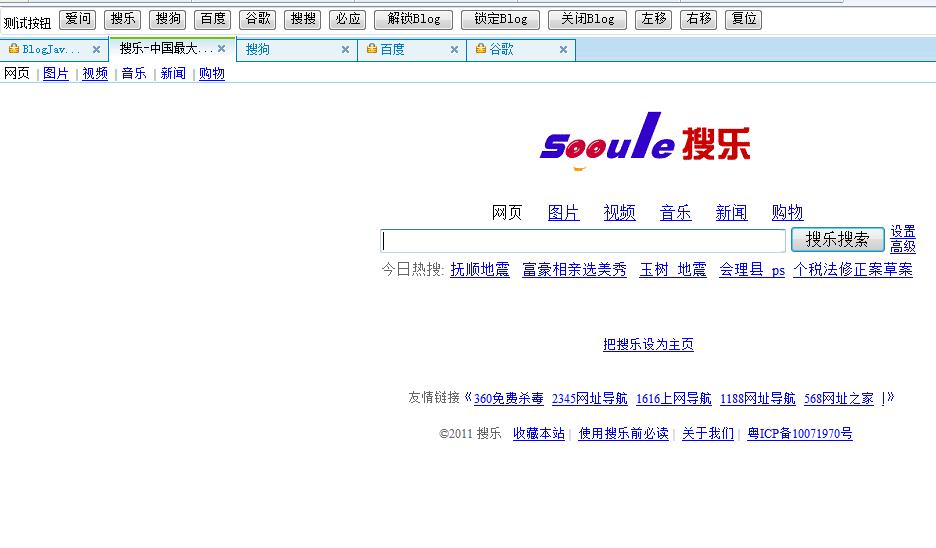
Task: Open 图片 in the top navigation bar
Action: click(x=56, y=73)
